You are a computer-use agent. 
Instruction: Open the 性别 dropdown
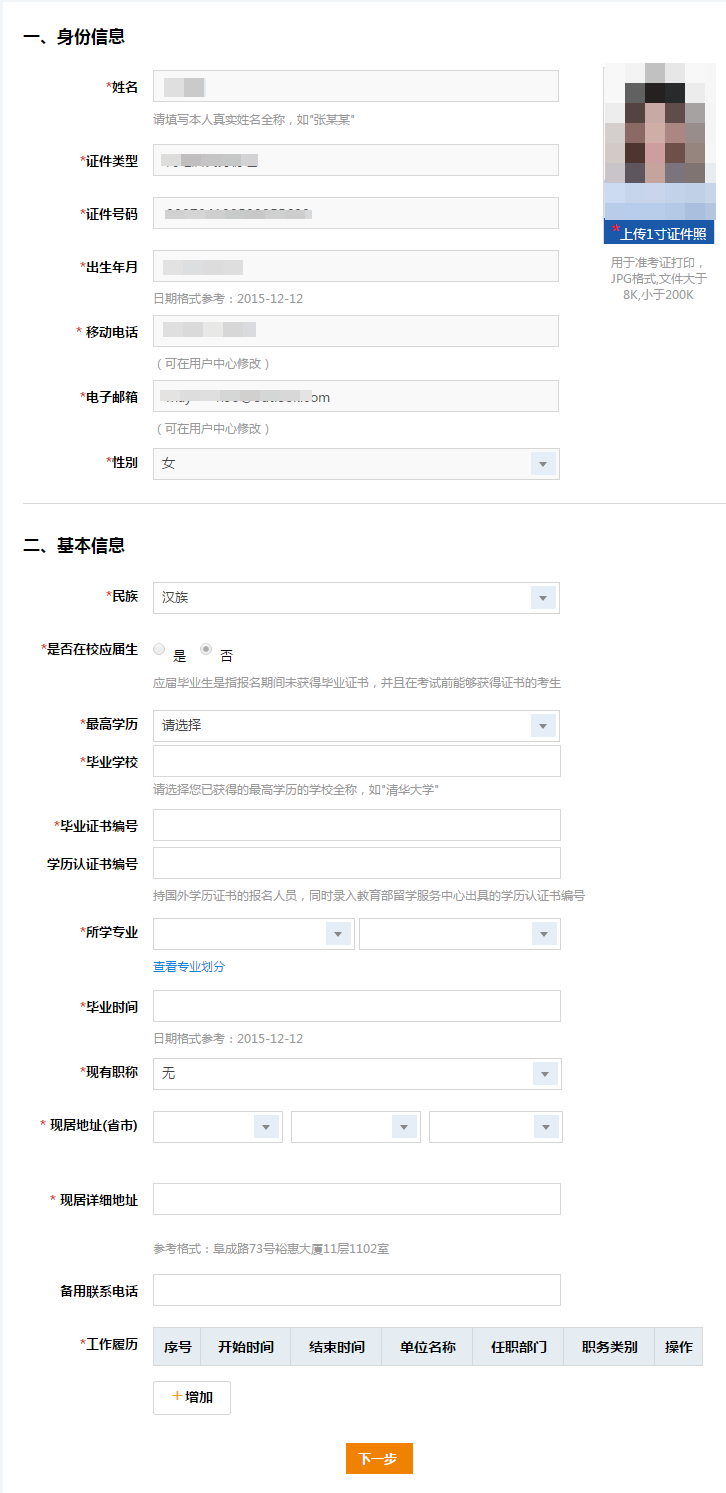(x=356, y=464)
